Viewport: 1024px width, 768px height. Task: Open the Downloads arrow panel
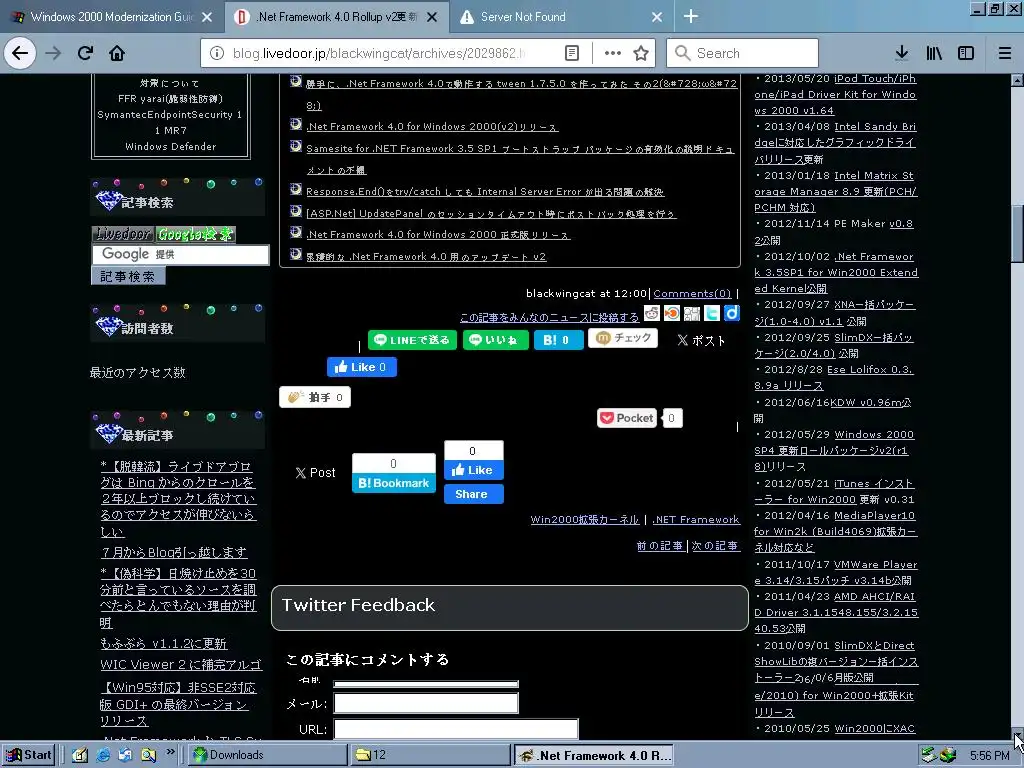click(x=901, y=53)
